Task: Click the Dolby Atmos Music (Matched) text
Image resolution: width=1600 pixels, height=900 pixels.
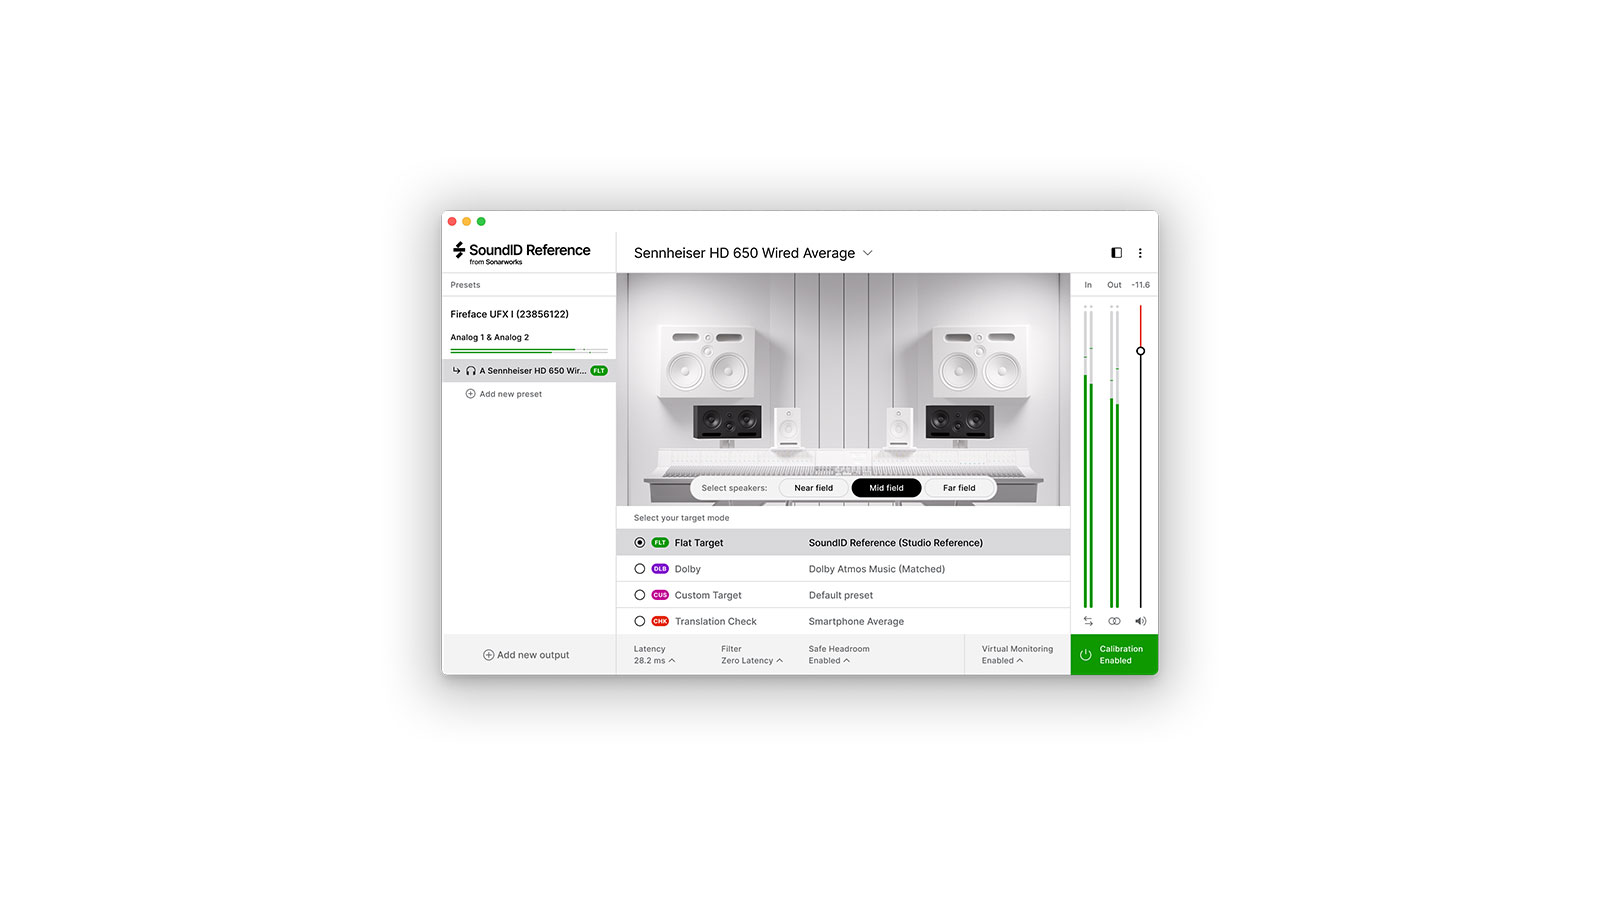Action: 877,569
